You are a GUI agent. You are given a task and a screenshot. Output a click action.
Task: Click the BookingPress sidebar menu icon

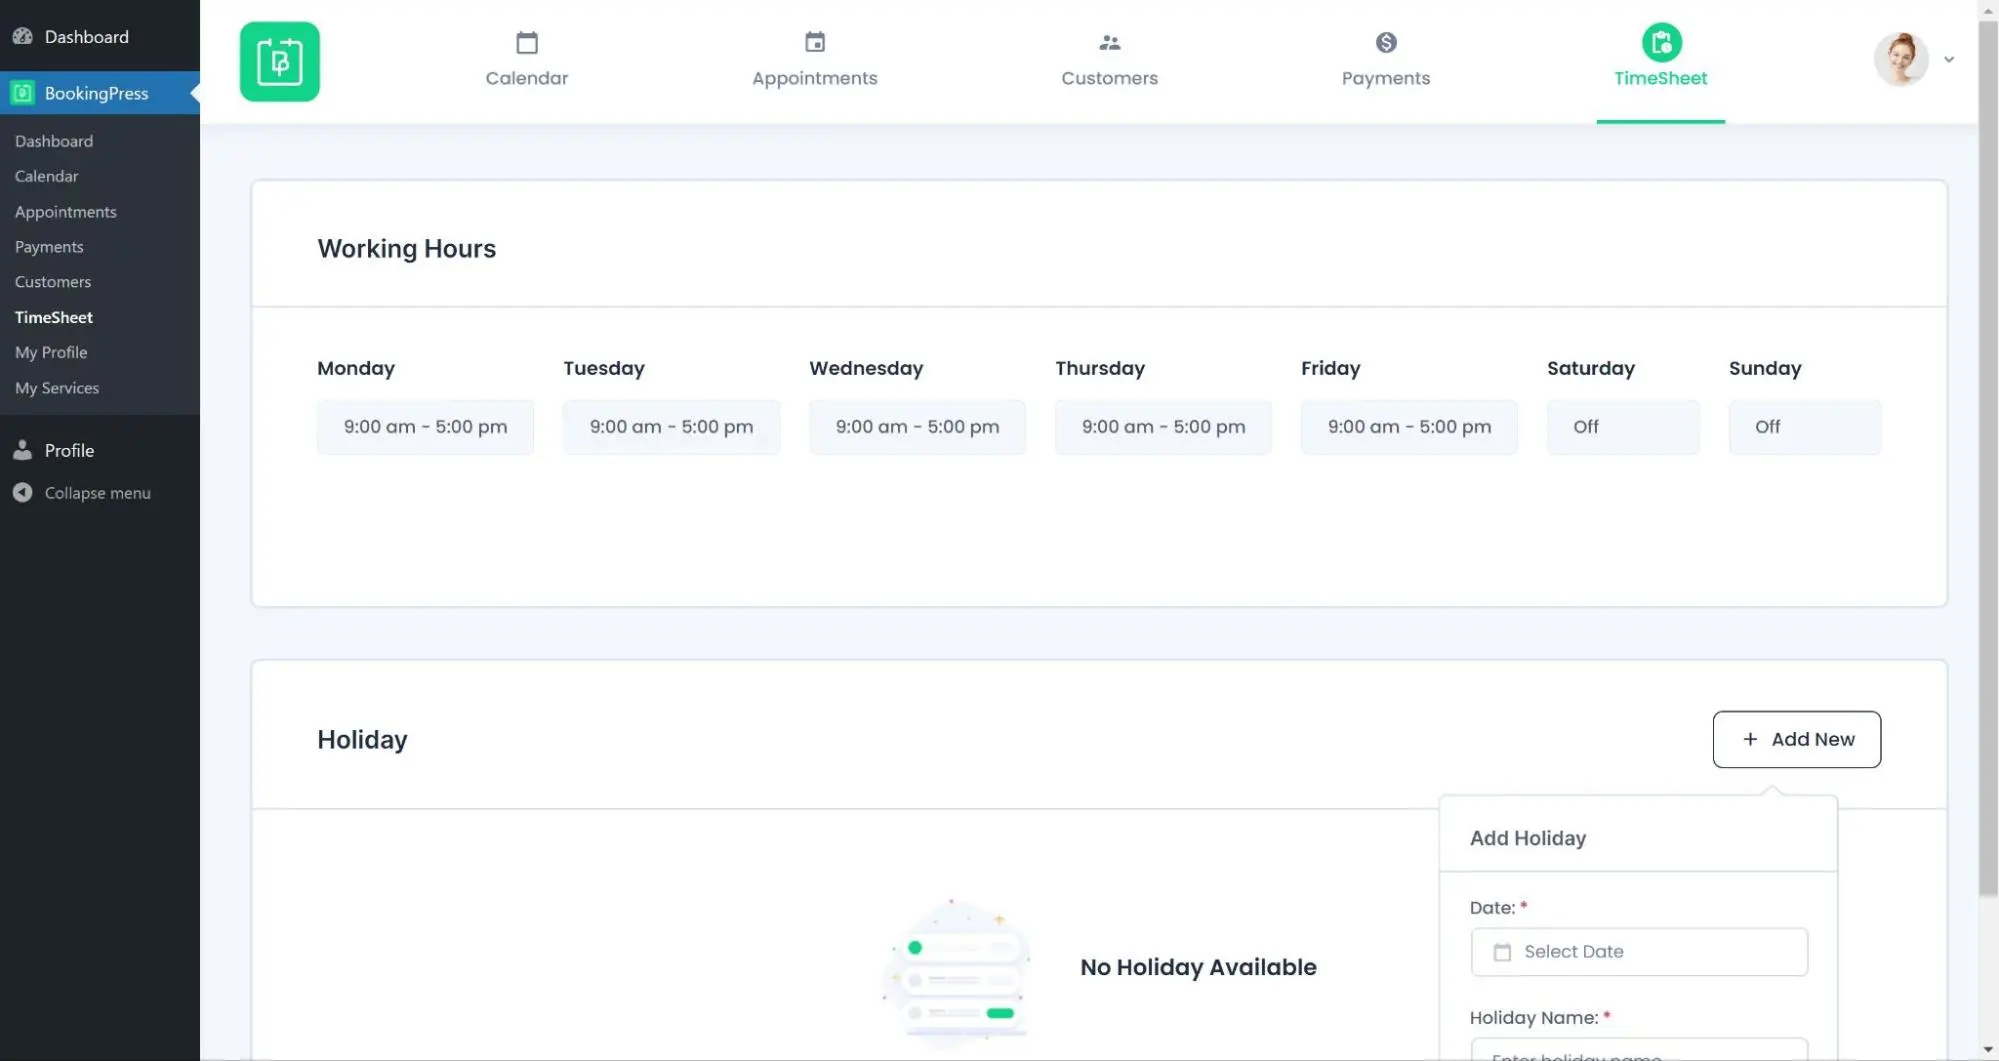pyautogui.click(x=23, y=93)
